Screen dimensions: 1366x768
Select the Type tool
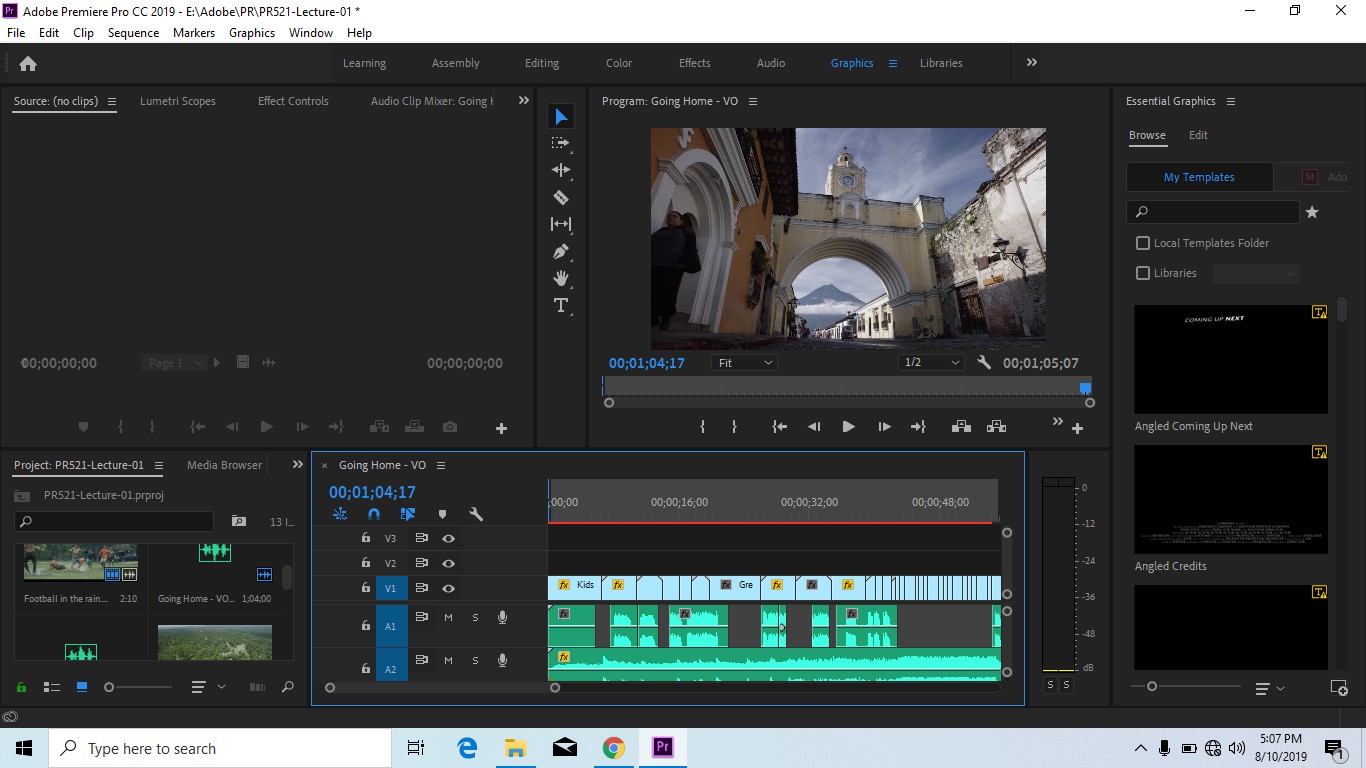click(561, 305)
